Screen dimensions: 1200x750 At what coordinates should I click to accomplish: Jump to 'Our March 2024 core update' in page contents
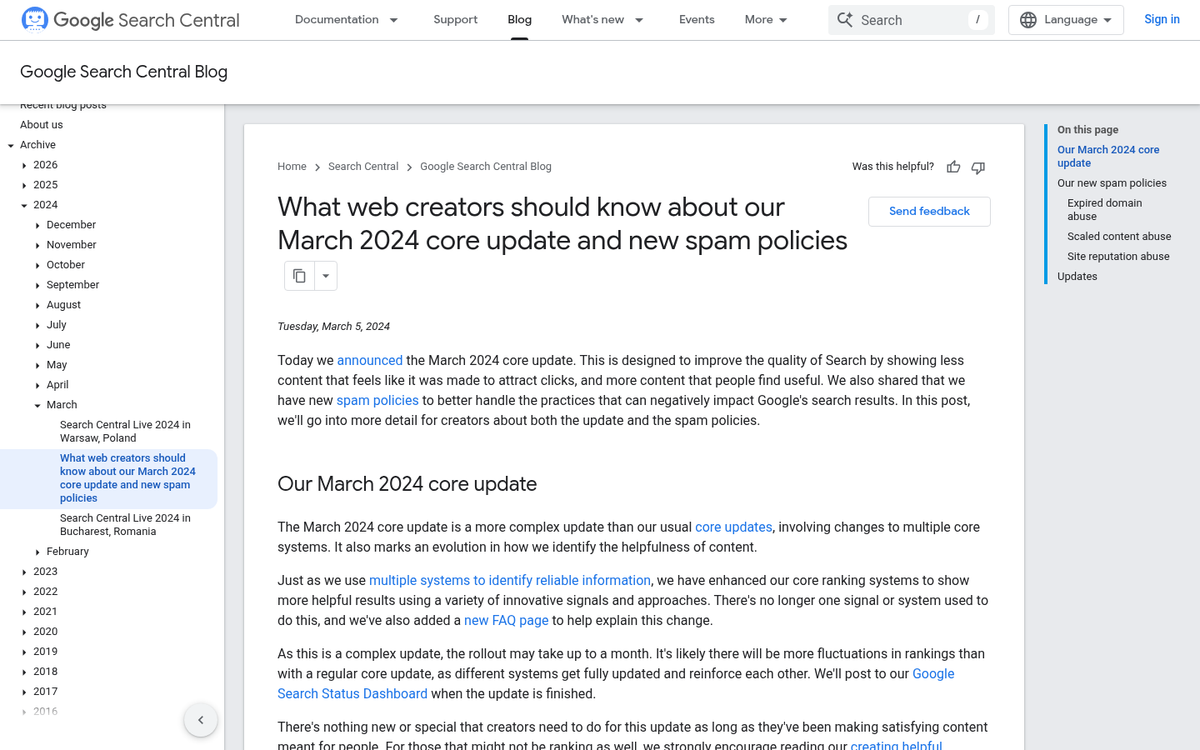click(x=1108, y=156)
